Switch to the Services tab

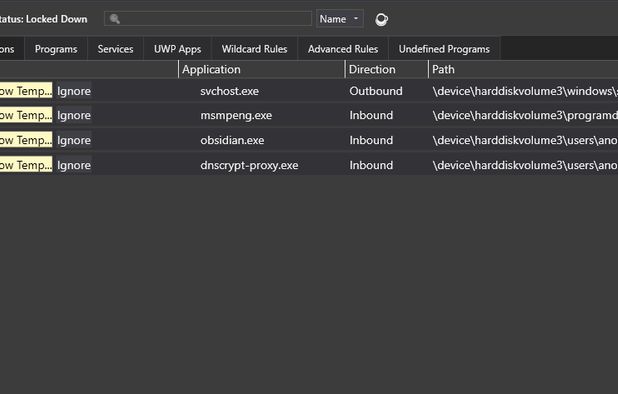[115, 49]
